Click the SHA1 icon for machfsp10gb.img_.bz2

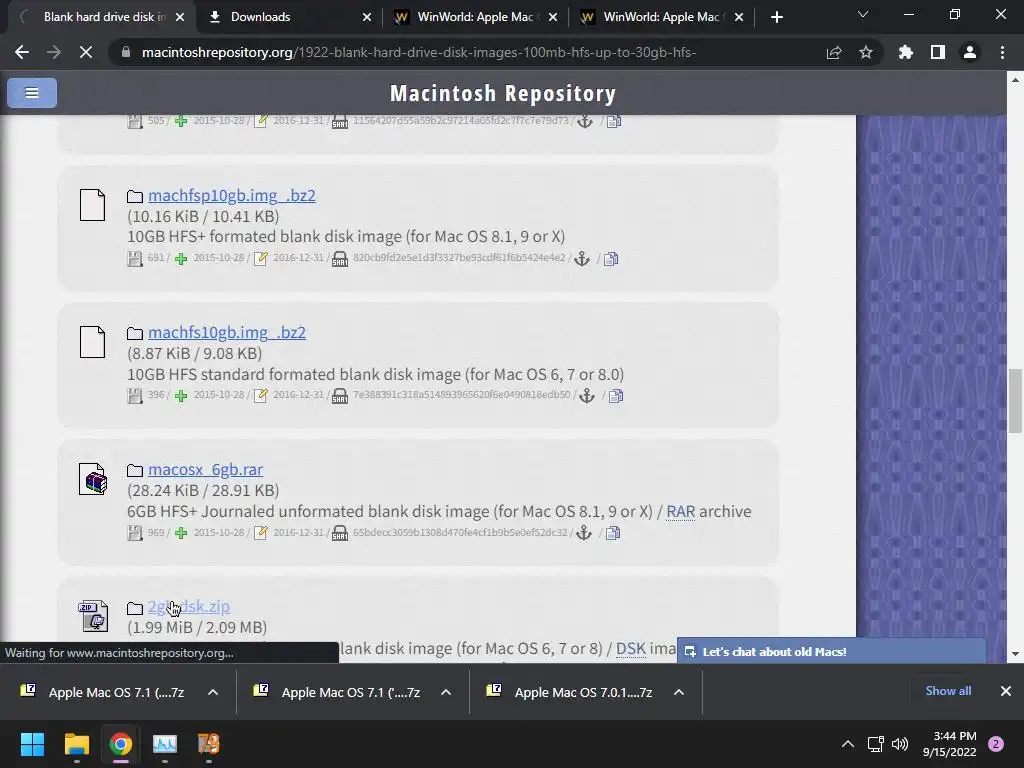tap(340, 259)
